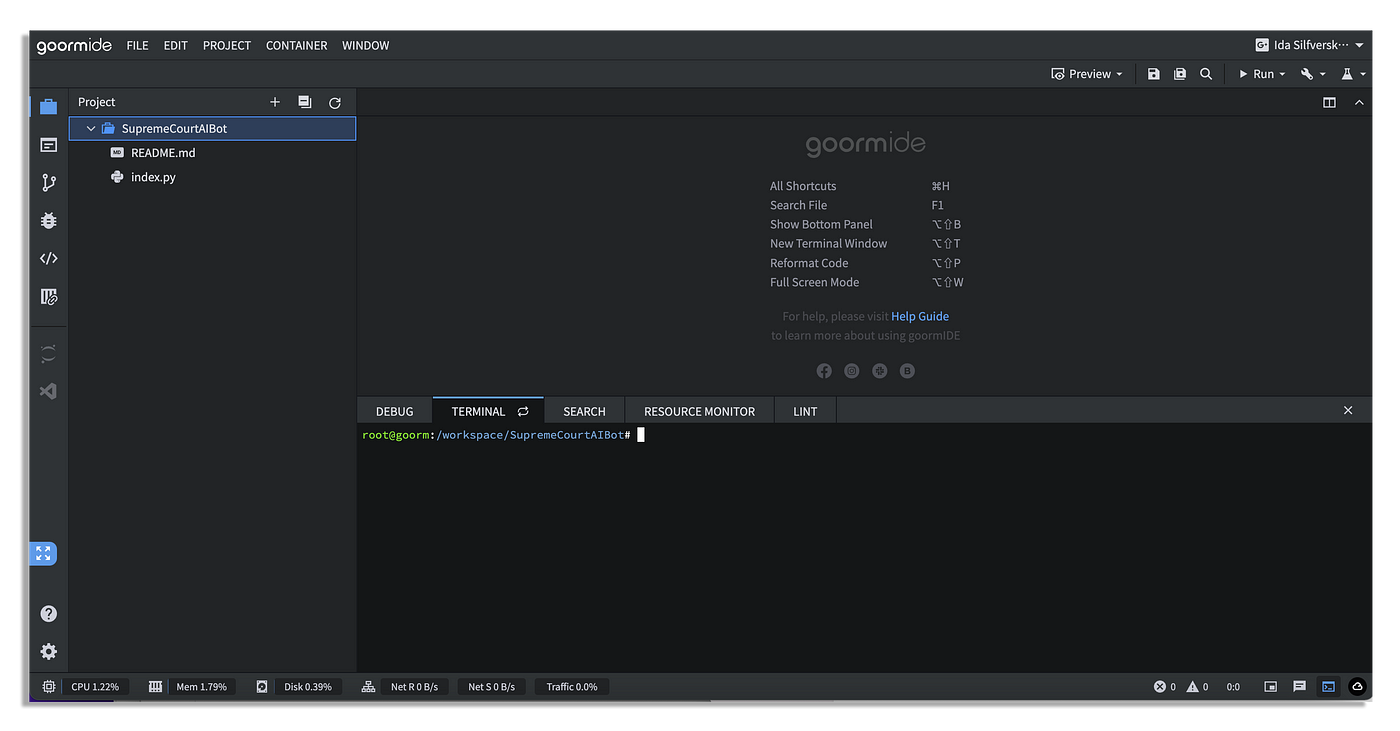Open the Settings gear in sidebar
Screen dimensions: 1400x731
[x=48, y=651]
